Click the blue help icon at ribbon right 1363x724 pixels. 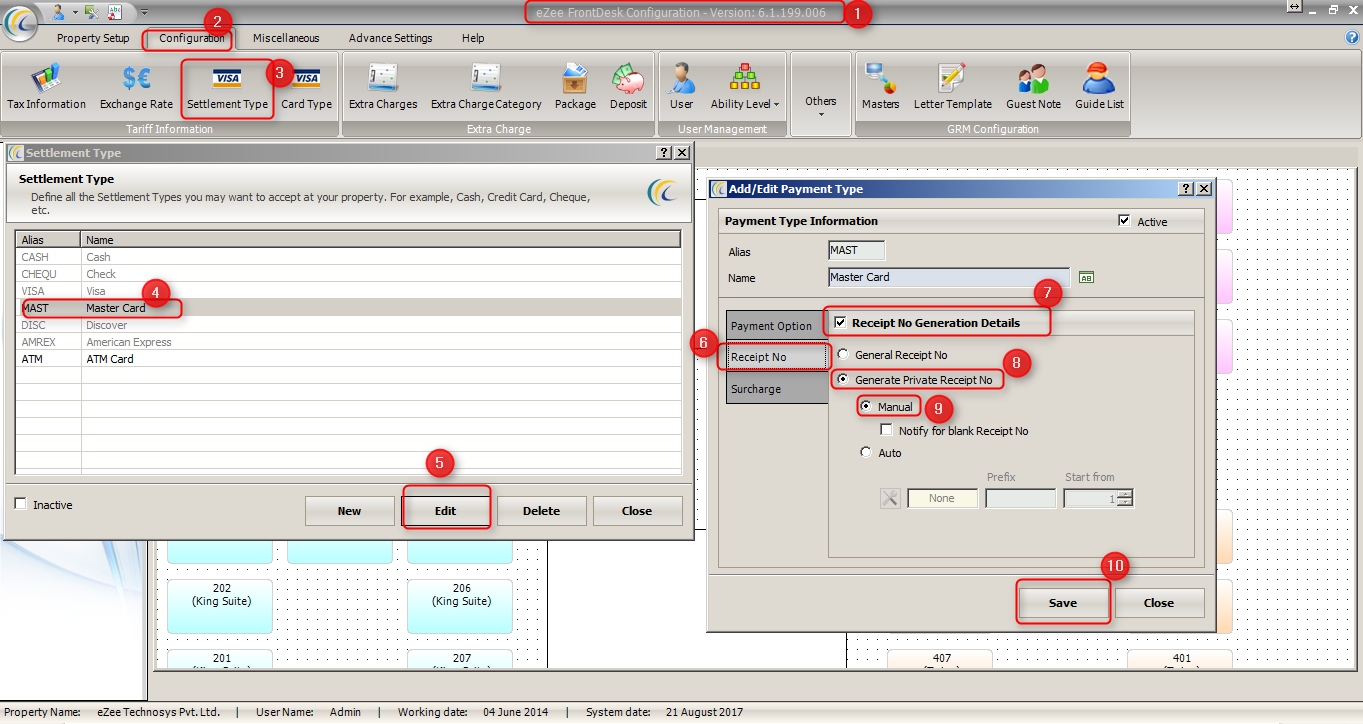point(1352,38)
